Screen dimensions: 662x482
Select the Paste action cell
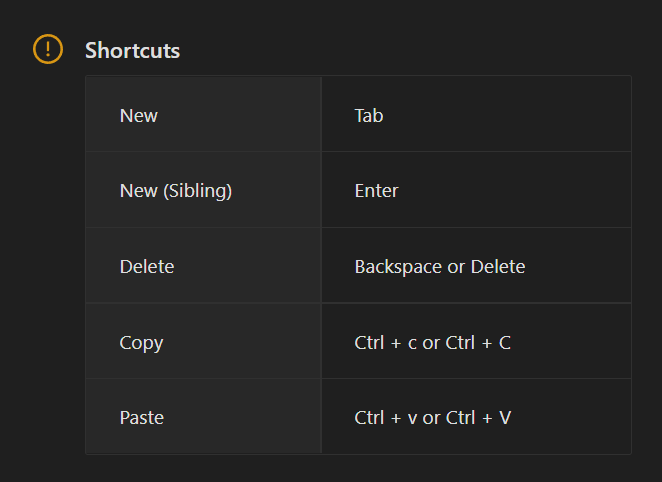(x=203, y=417)
